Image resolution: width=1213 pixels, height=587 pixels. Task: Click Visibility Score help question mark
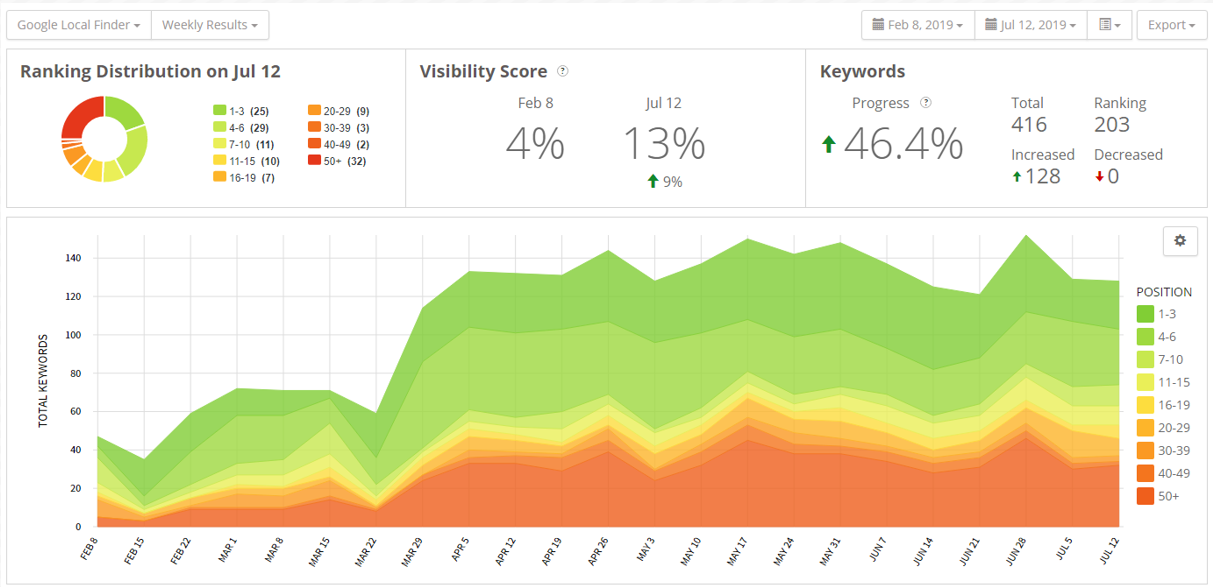[563, 71]
